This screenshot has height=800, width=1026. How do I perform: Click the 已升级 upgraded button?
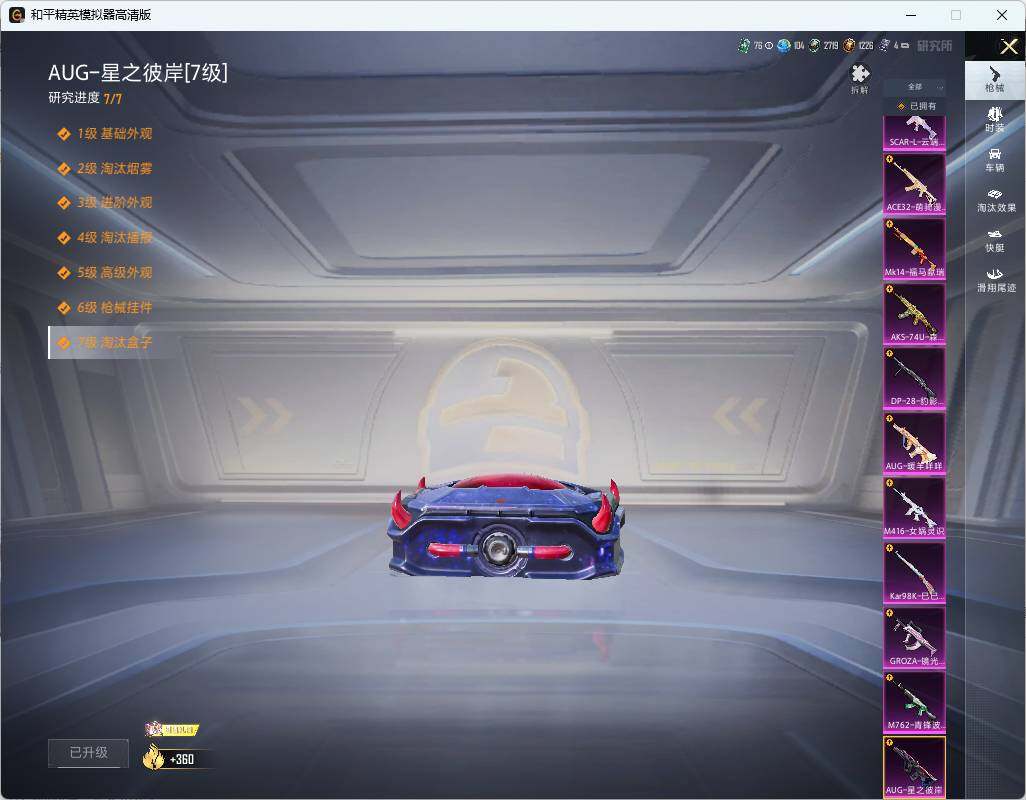click(x=88, y=753)
